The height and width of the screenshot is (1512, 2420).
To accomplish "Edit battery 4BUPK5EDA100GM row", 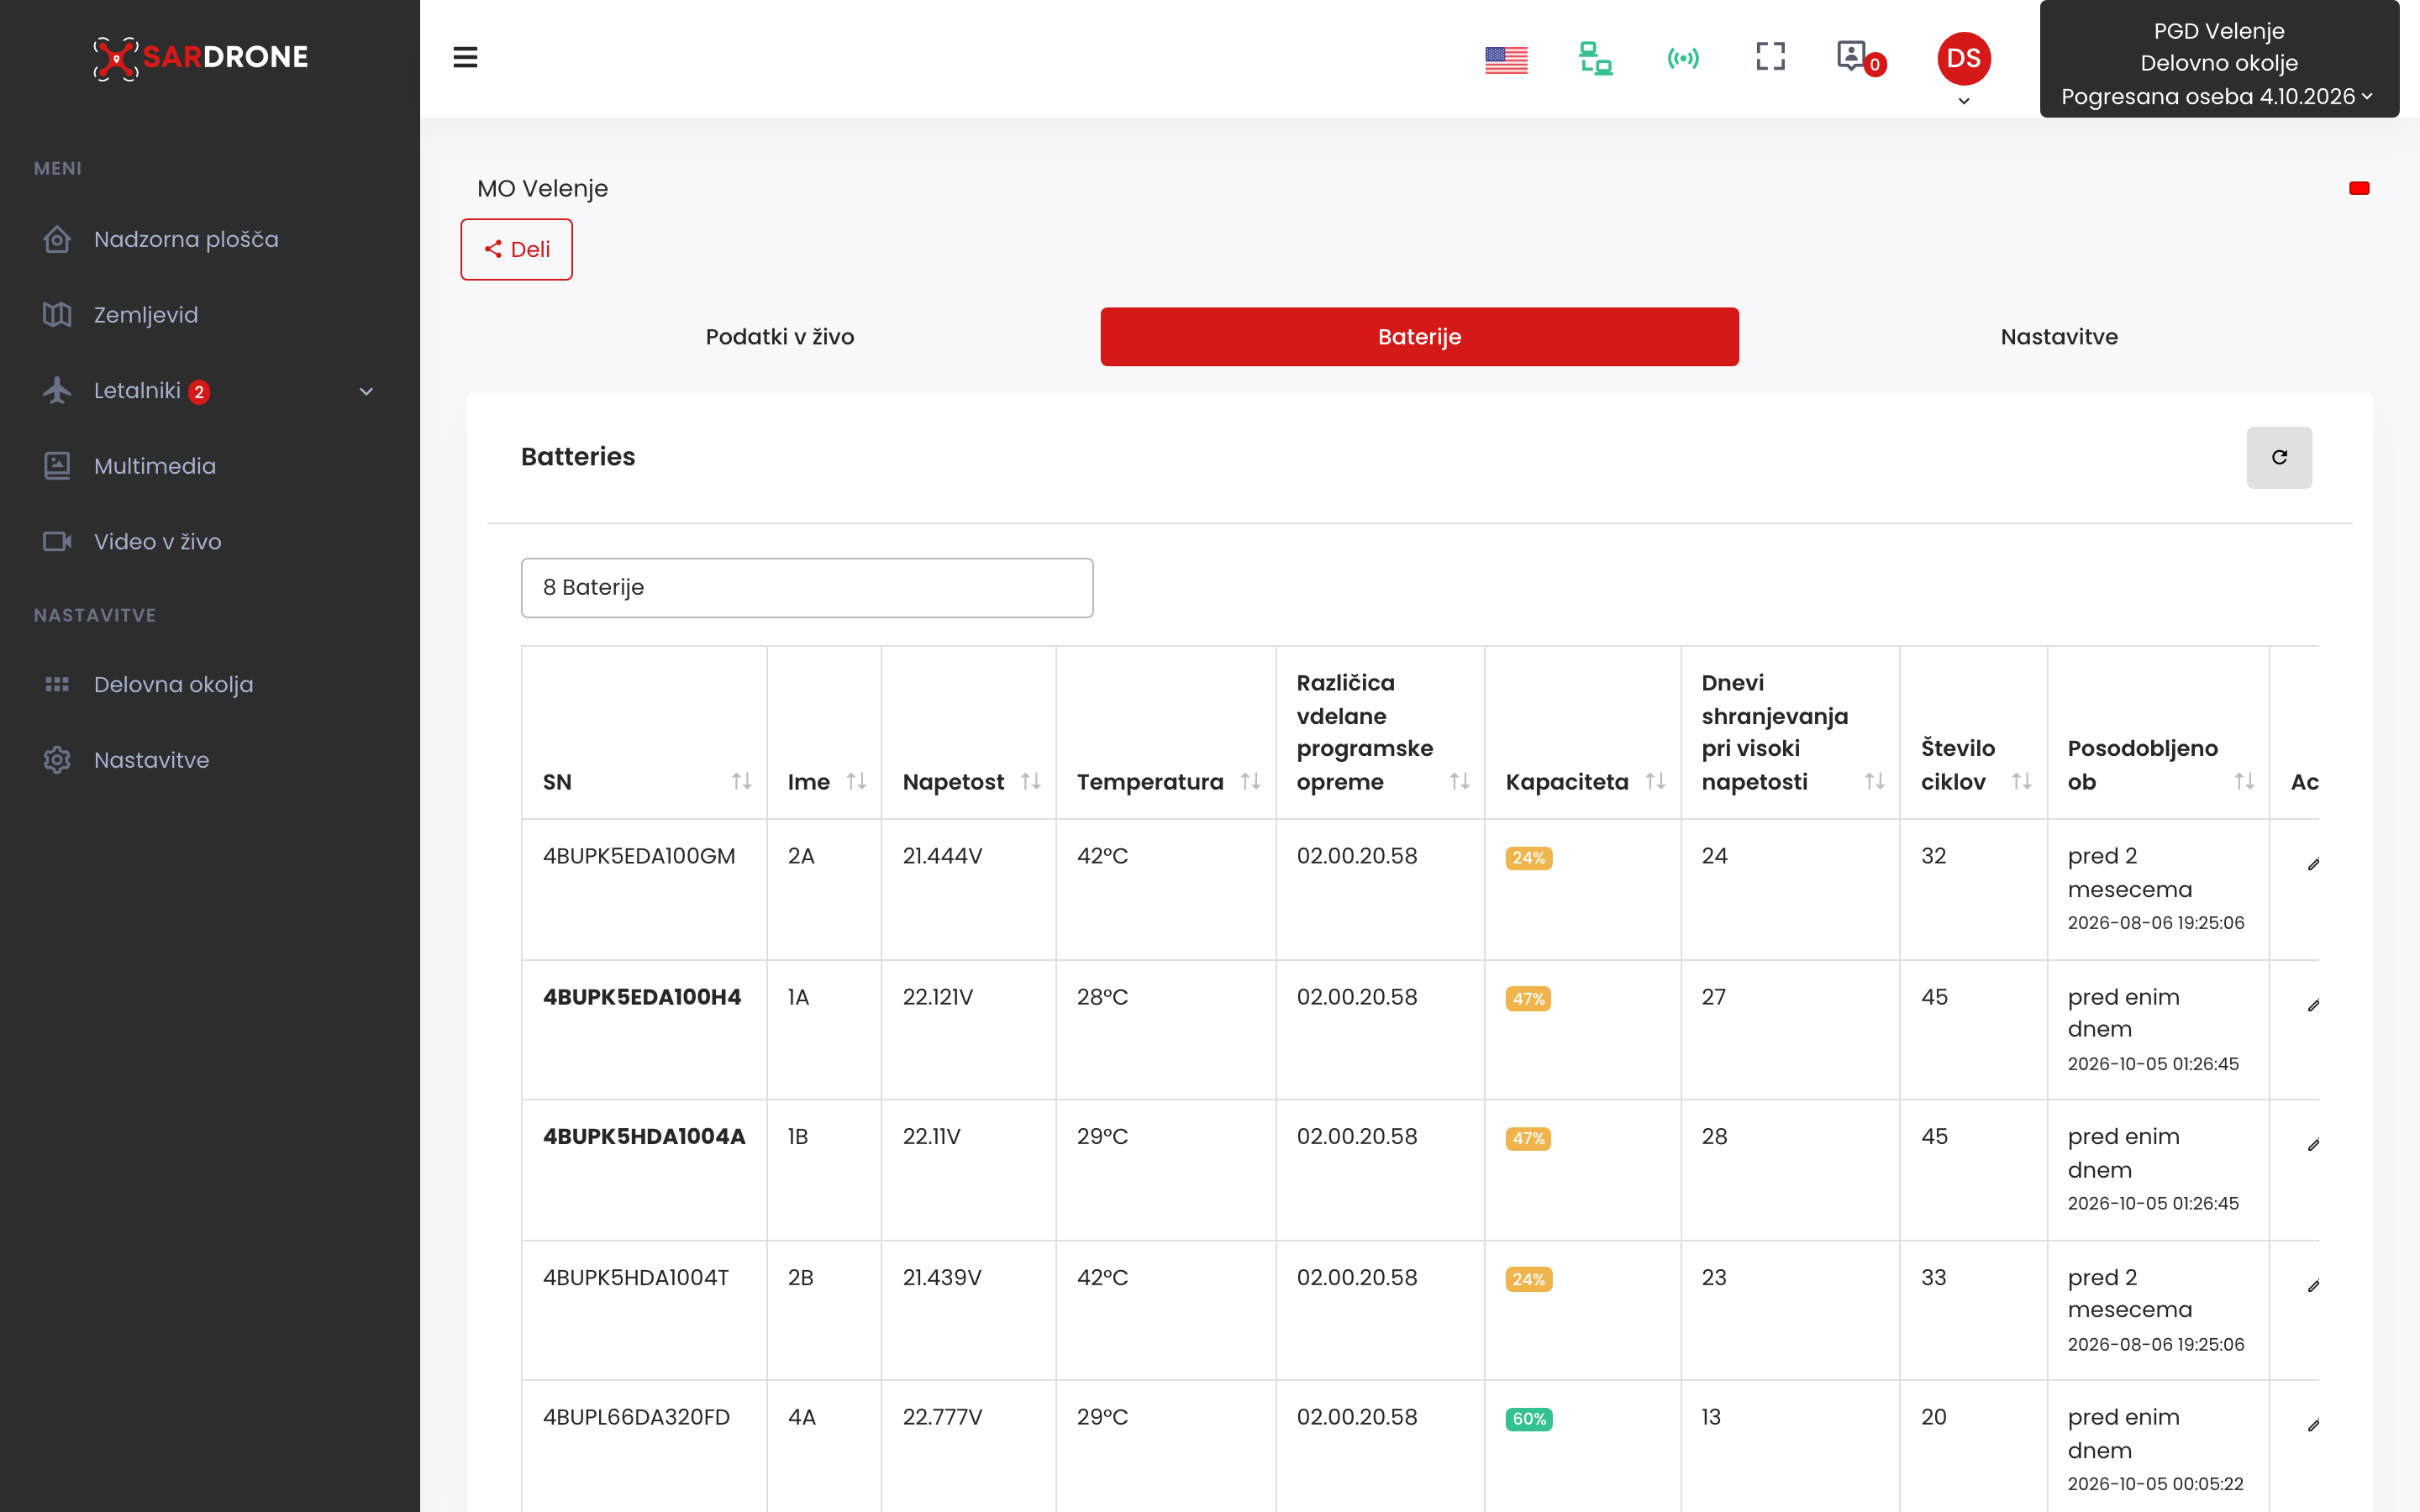I will 2313,864.
